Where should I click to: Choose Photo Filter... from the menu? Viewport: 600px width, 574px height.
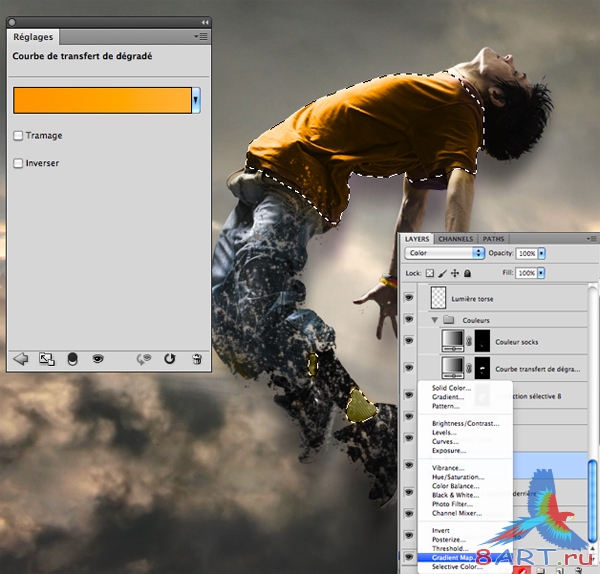(x=452, y=504)
